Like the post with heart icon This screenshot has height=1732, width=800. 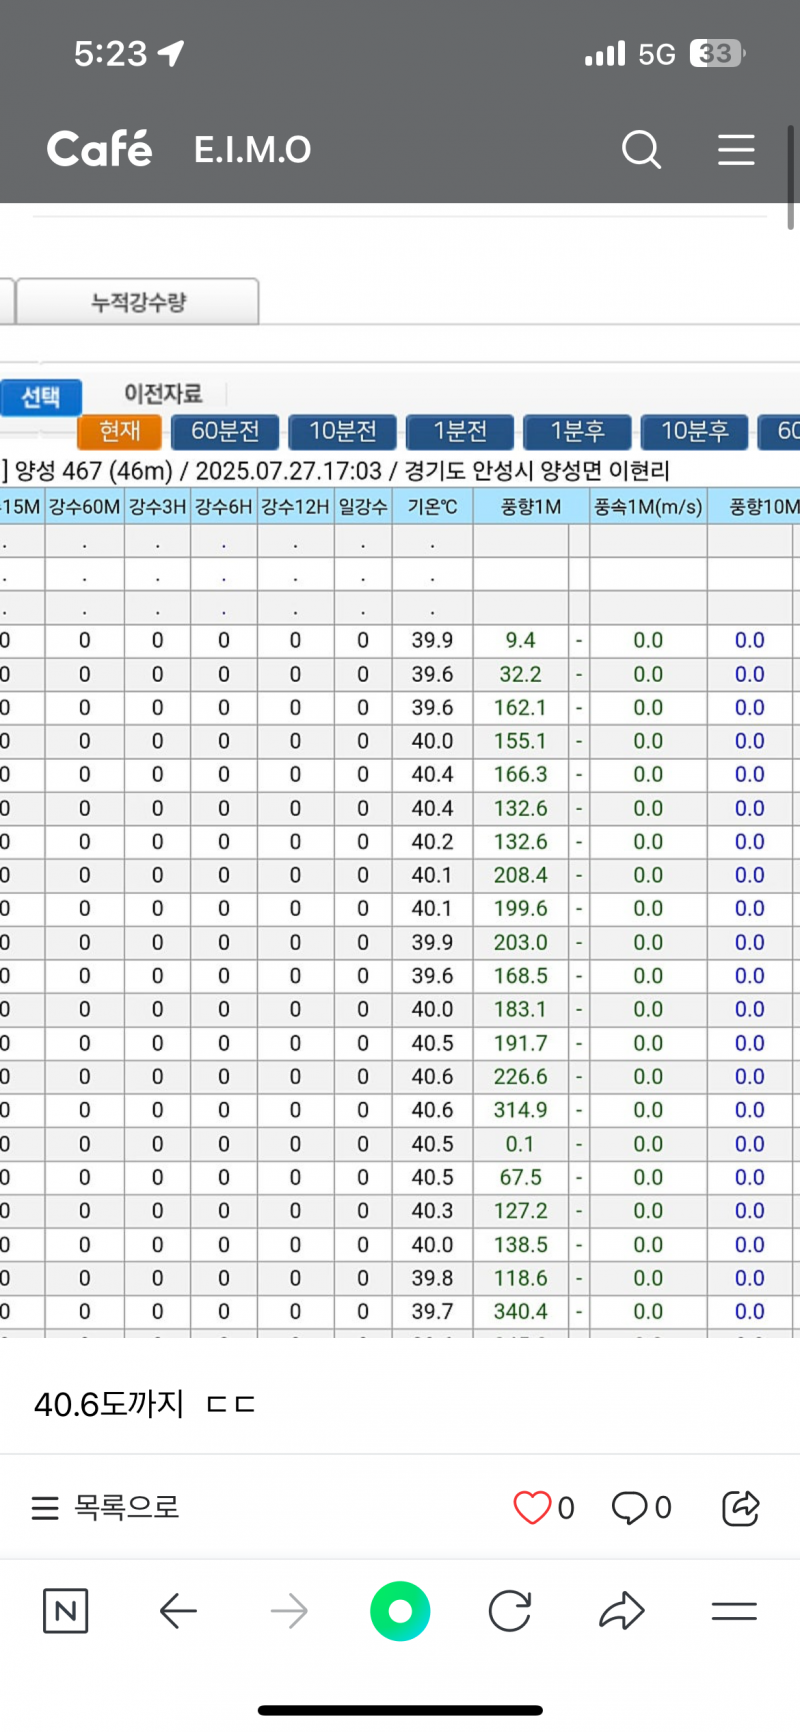pyautogui.click(x=532, y=1507)
